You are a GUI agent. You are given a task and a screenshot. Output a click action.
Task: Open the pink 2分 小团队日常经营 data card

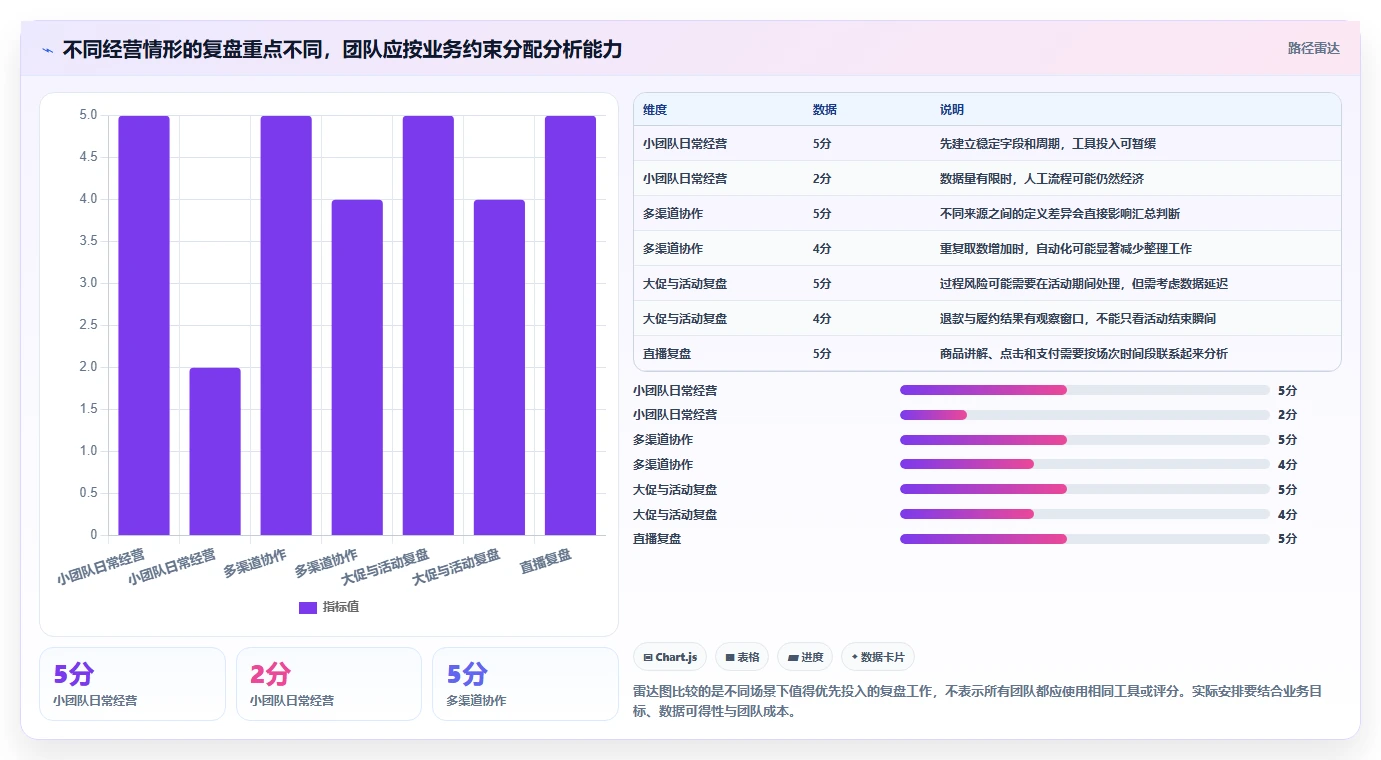329,684
